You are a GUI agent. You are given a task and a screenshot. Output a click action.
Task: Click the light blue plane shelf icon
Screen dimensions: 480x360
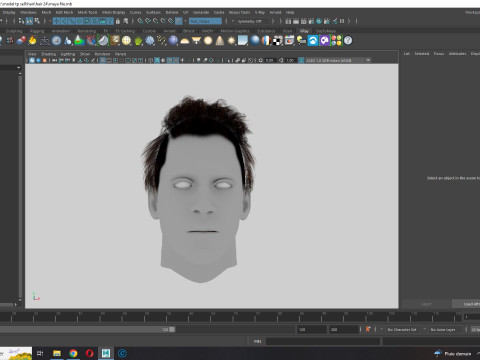click(x=243, y=41)
